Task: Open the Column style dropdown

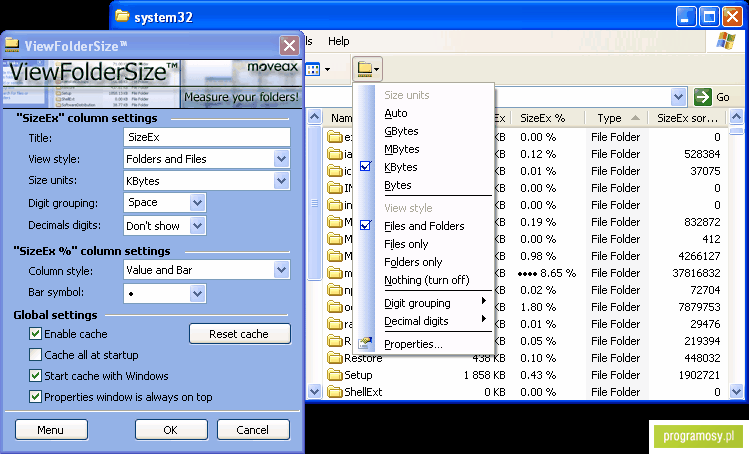Action: pos(281,270)
